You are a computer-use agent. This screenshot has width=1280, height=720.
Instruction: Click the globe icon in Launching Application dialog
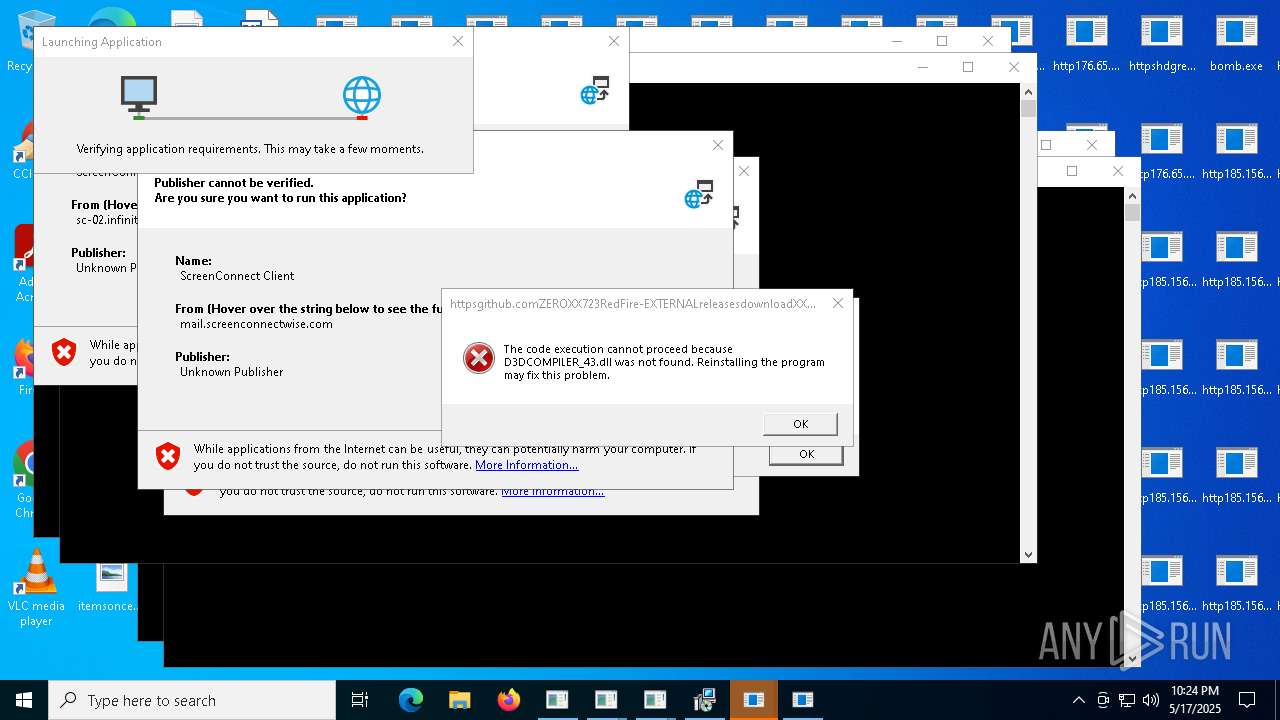pos(362,96)
